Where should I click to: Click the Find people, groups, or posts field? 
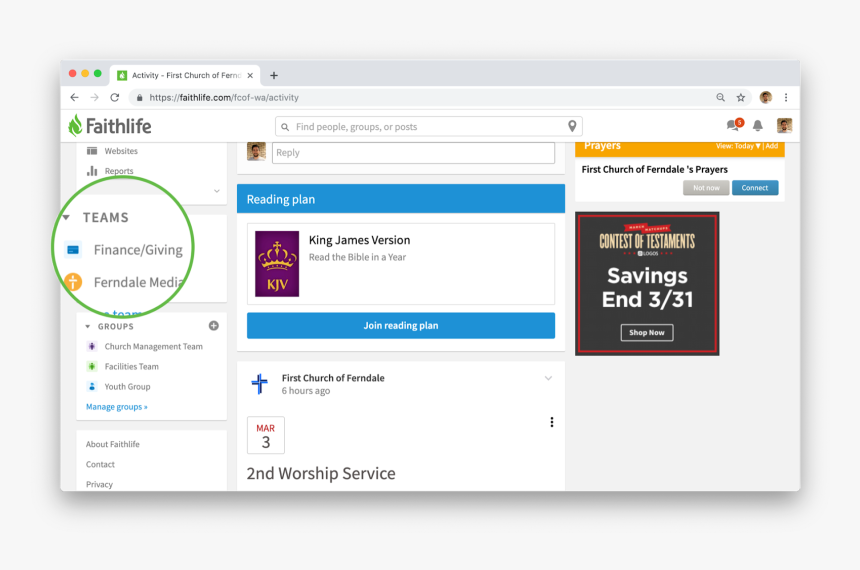tap(428, 127)
